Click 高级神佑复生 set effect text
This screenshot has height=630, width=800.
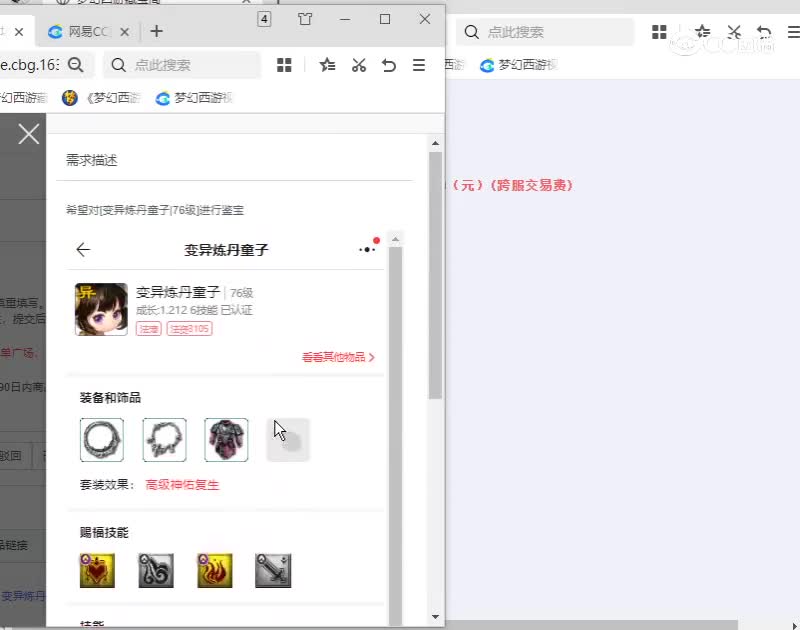click(182, 485)
